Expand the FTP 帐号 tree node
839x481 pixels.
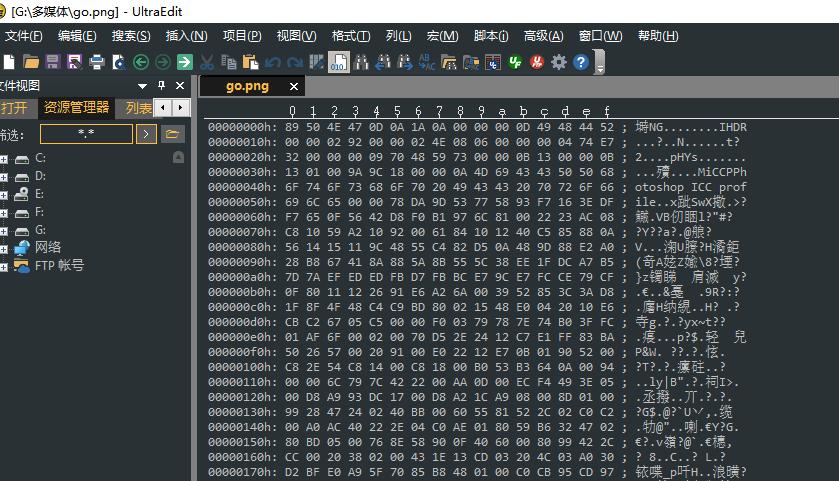click(x=4, y=266)
